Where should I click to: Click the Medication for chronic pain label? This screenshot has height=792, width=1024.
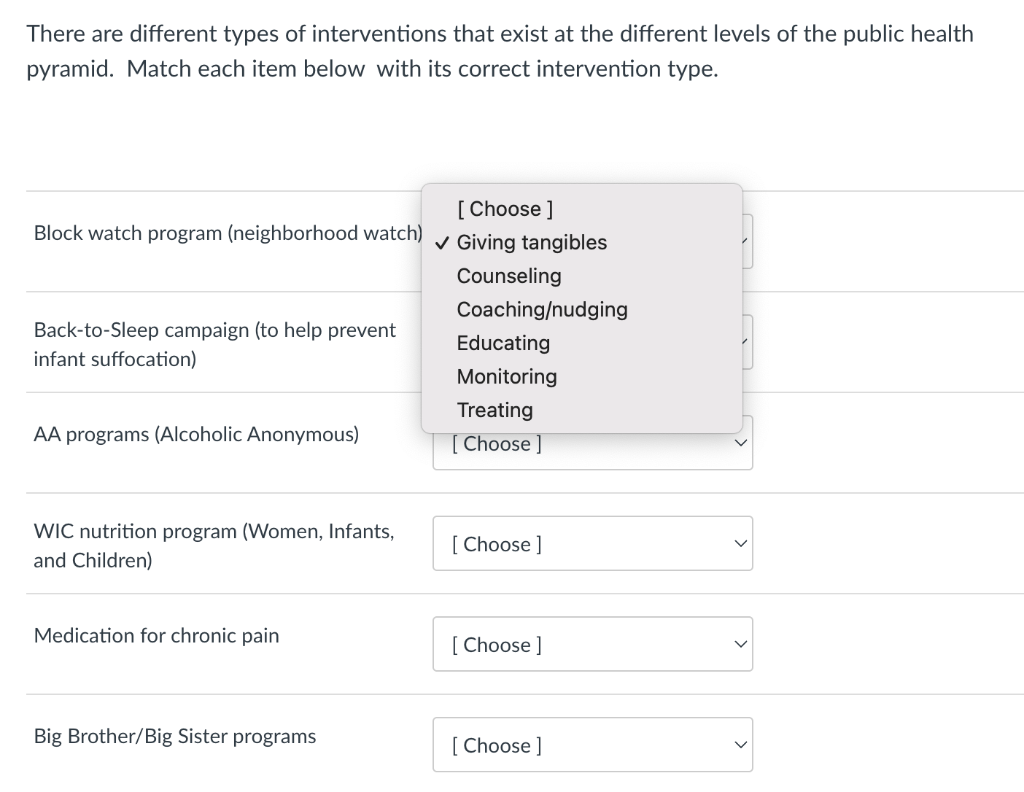click(156, 635)
